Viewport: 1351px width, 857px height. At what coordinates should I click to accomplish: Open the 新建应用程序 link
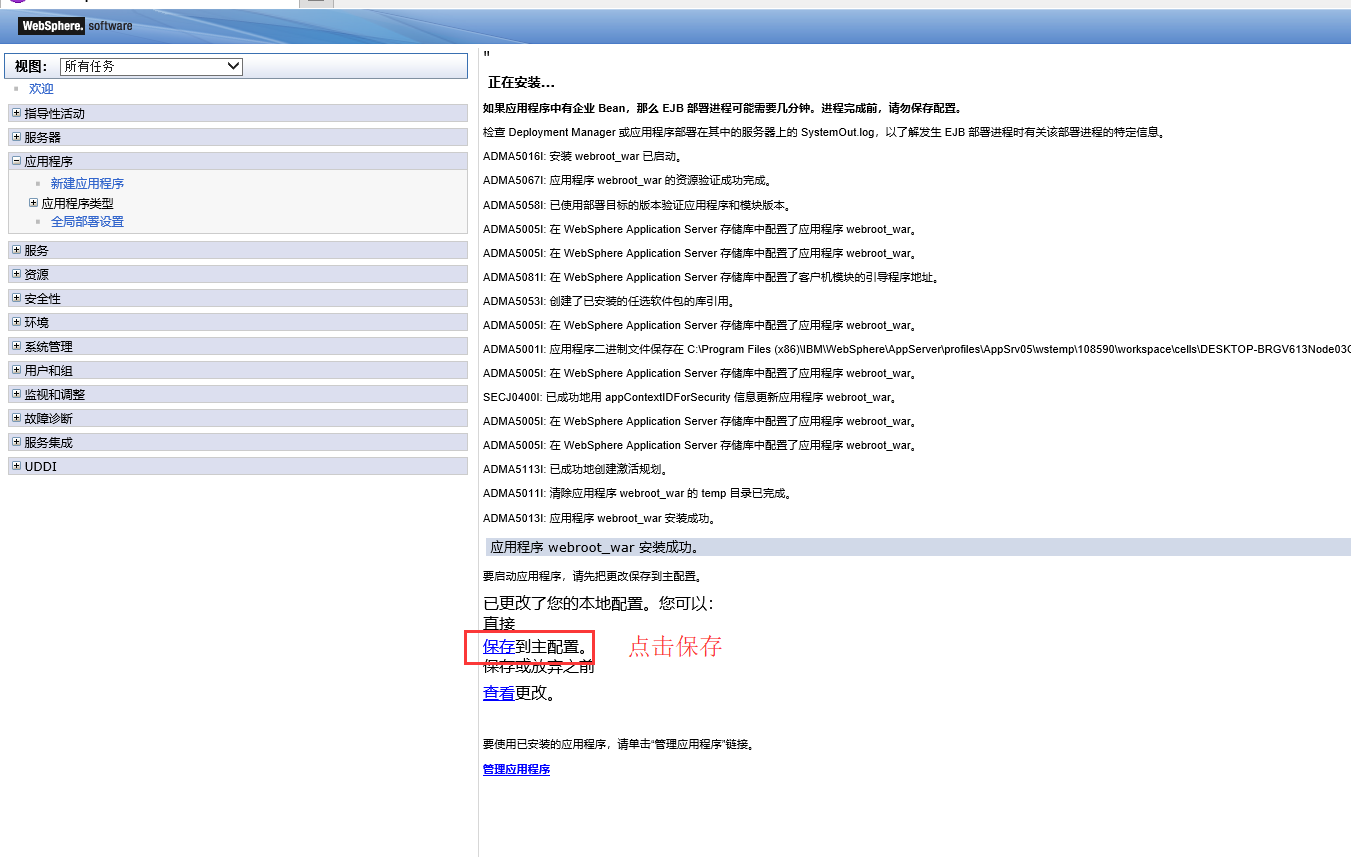click(87, 184)
